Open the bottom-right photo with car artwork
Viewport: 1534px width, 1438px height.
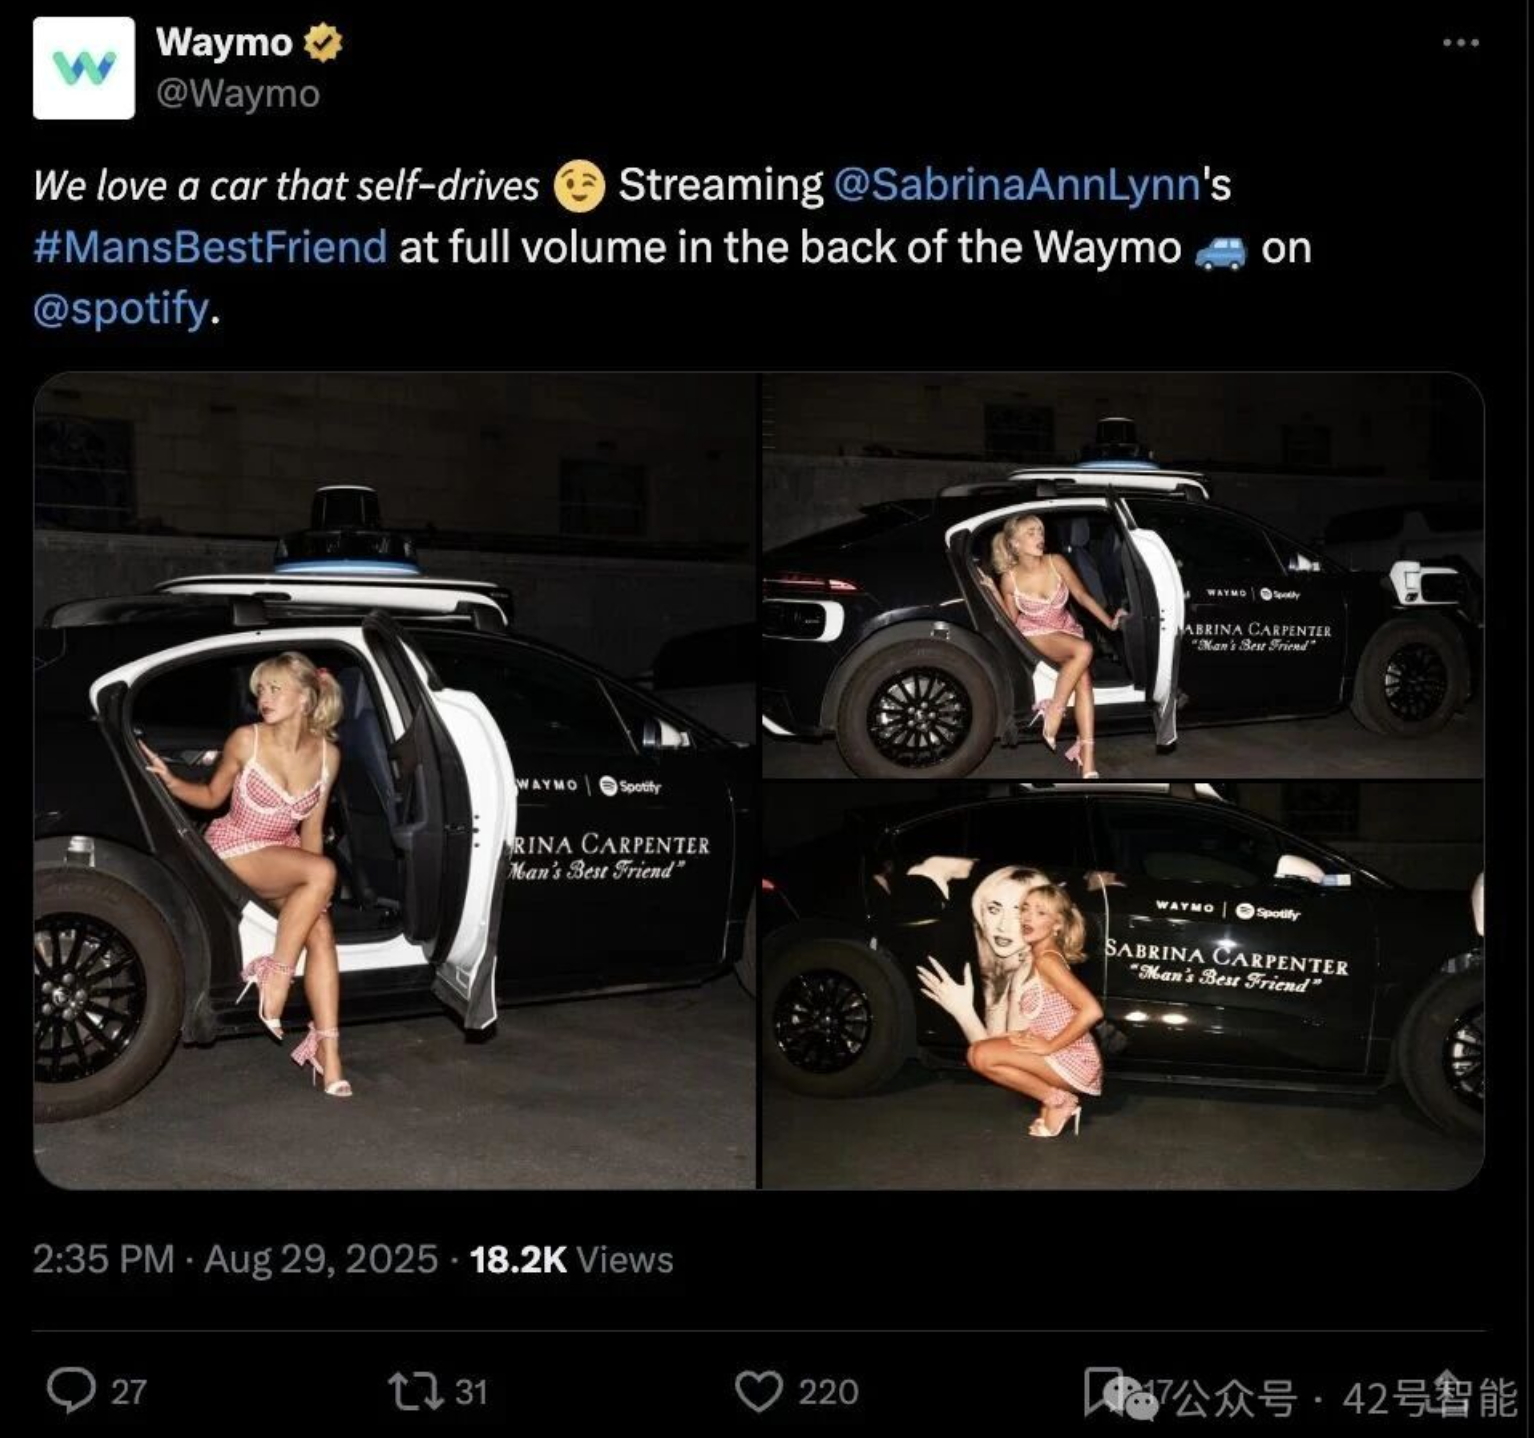(x=1122, y=985)
